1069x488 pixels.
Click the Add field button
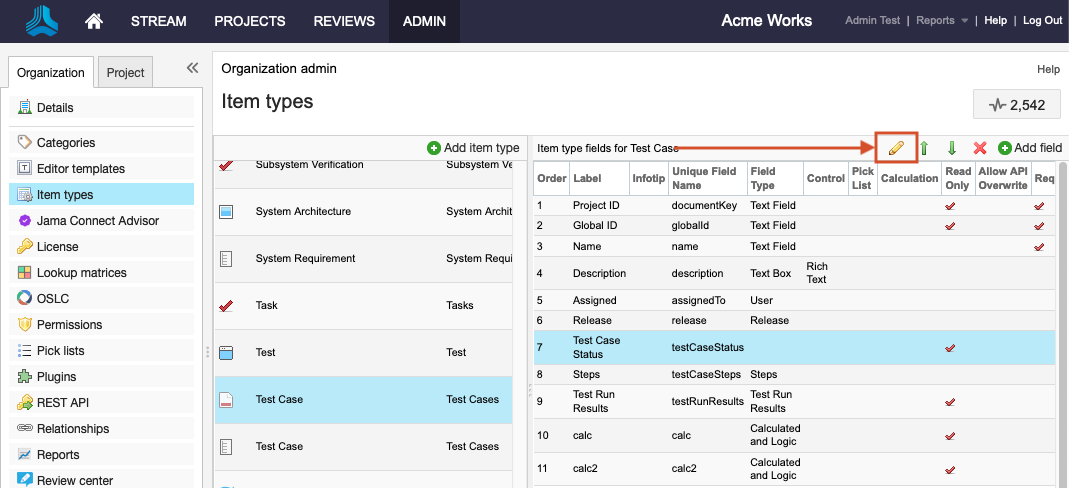(x=1029, y=148)
